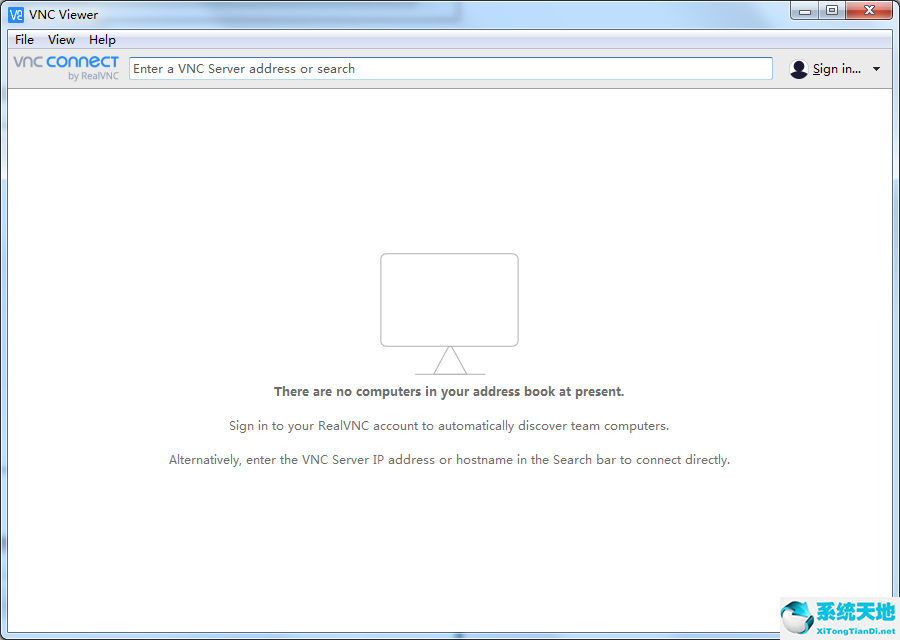Viewport: 900px width, 640px height.
Task: Focus the VNC Server address search field
Action: (450, 69)
